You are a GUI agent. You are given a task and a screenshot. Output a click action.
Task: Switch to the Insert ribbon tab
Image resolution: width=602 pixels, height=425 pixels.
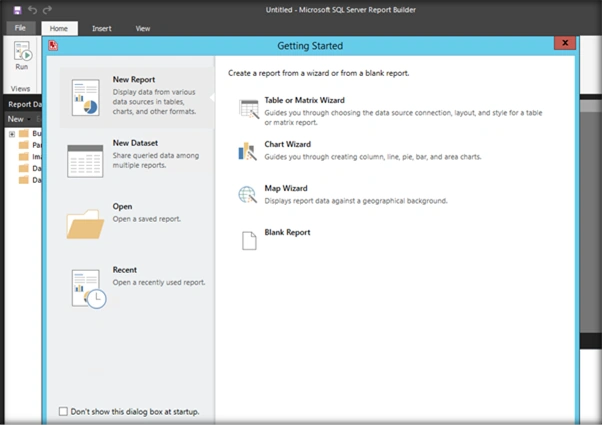click(102, 28)
